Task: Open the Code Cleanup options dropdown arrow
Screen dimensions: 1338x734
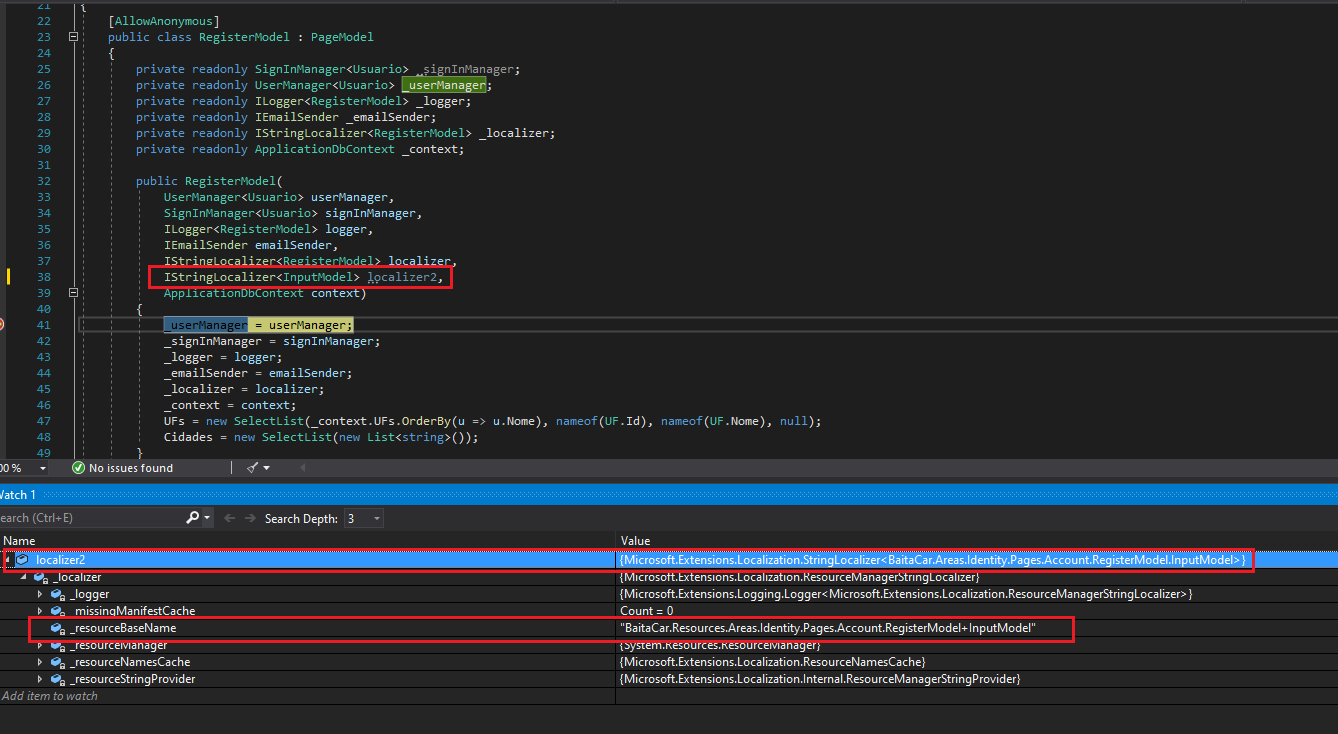Action: point(267,467)
